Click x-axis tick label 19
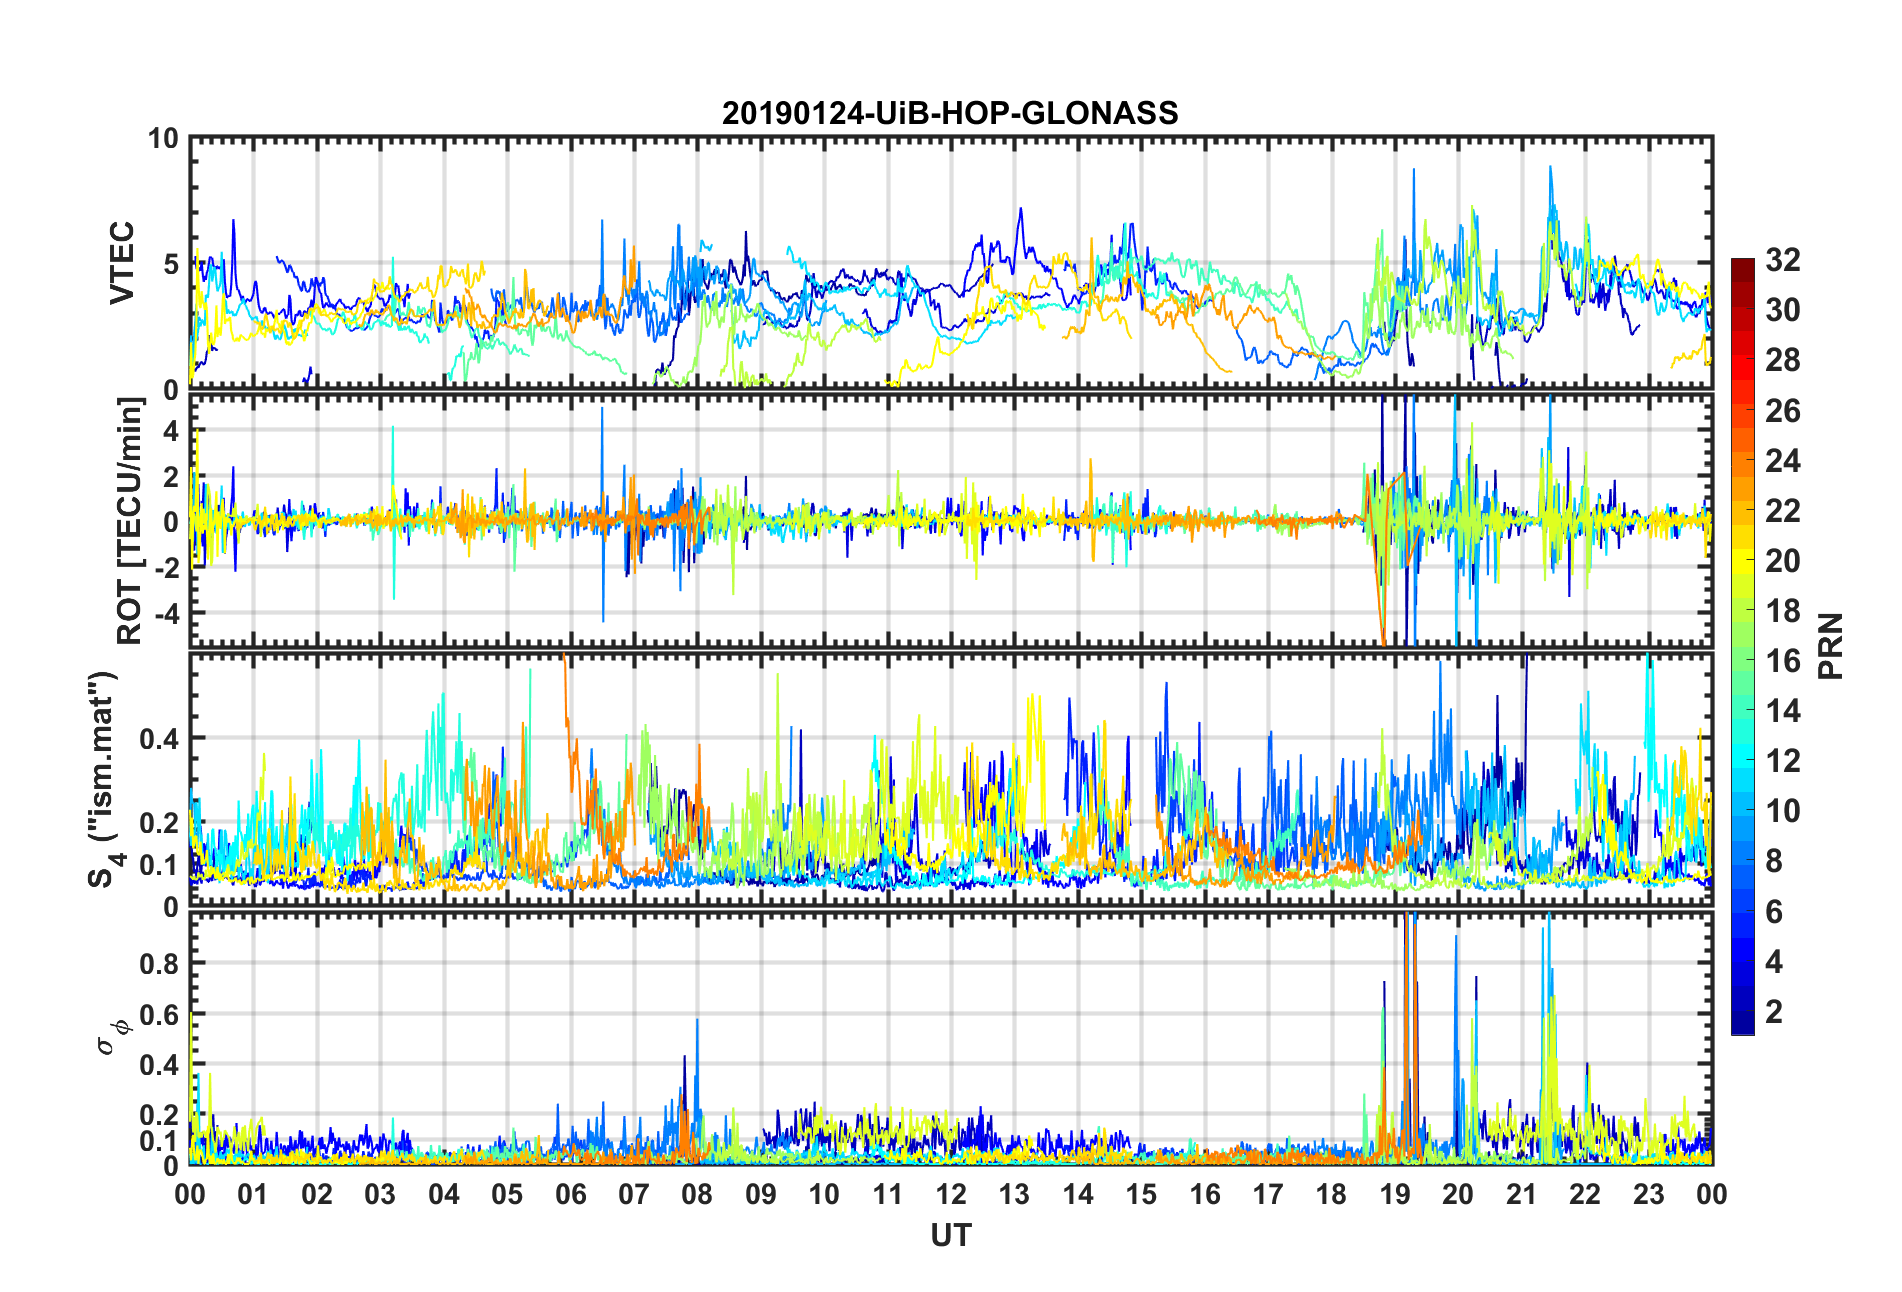 [x=1395, y=1194]
